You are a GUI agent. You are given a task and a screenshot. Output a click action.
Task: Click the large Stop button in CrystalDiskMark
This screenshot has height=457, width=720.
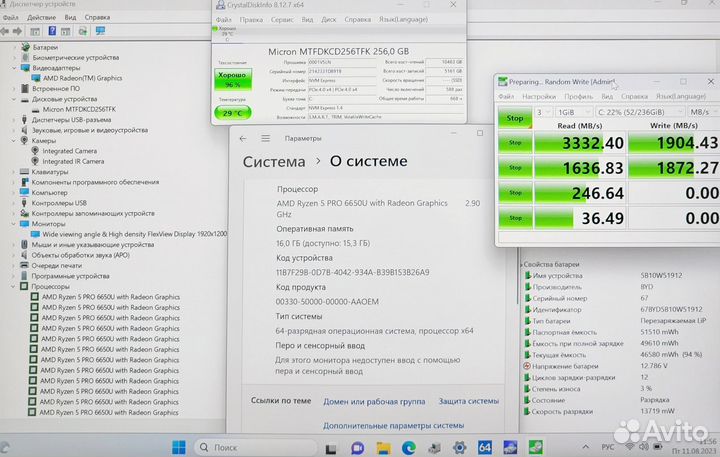click(x=515, y=118)
